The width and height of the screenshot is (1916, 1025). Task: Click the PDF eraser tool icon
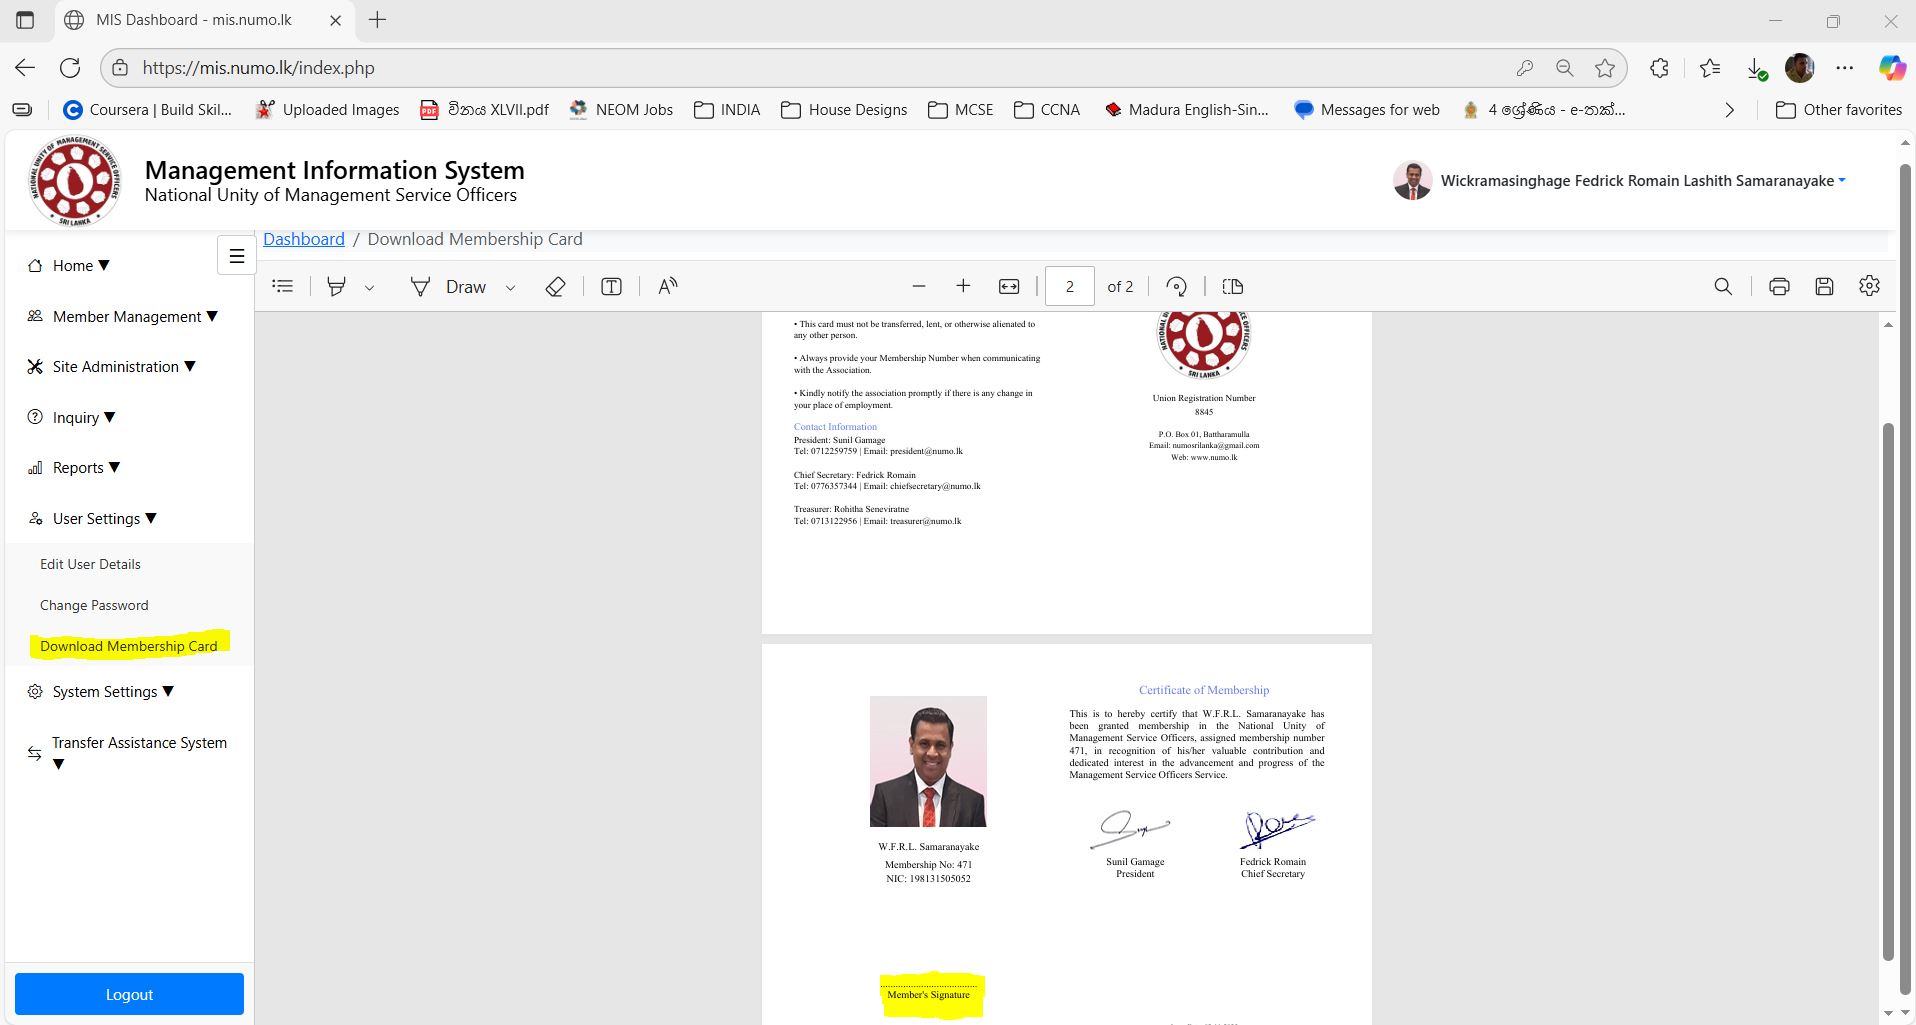pyautogui.click(x=555, y=287)
